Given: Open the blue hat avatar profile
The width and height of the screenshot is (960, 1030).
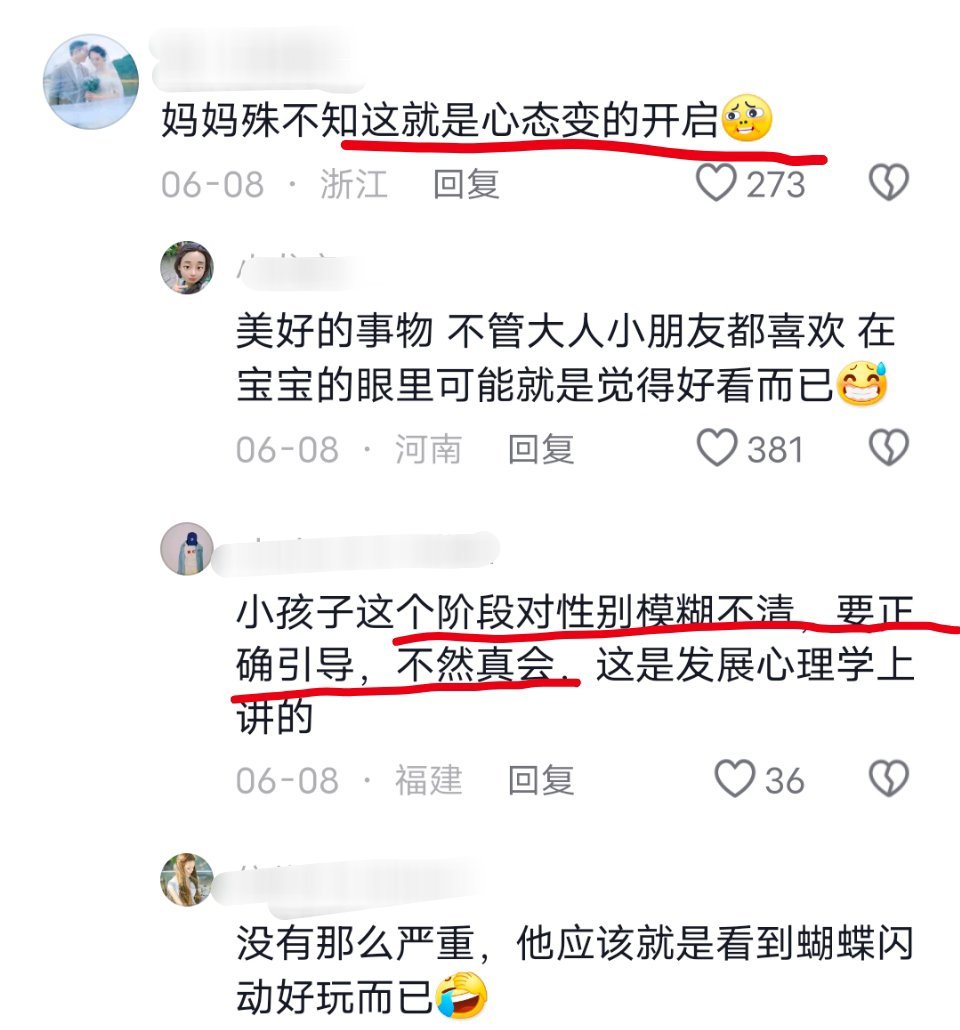Looking at the screenshot, I should coord(187,549).
